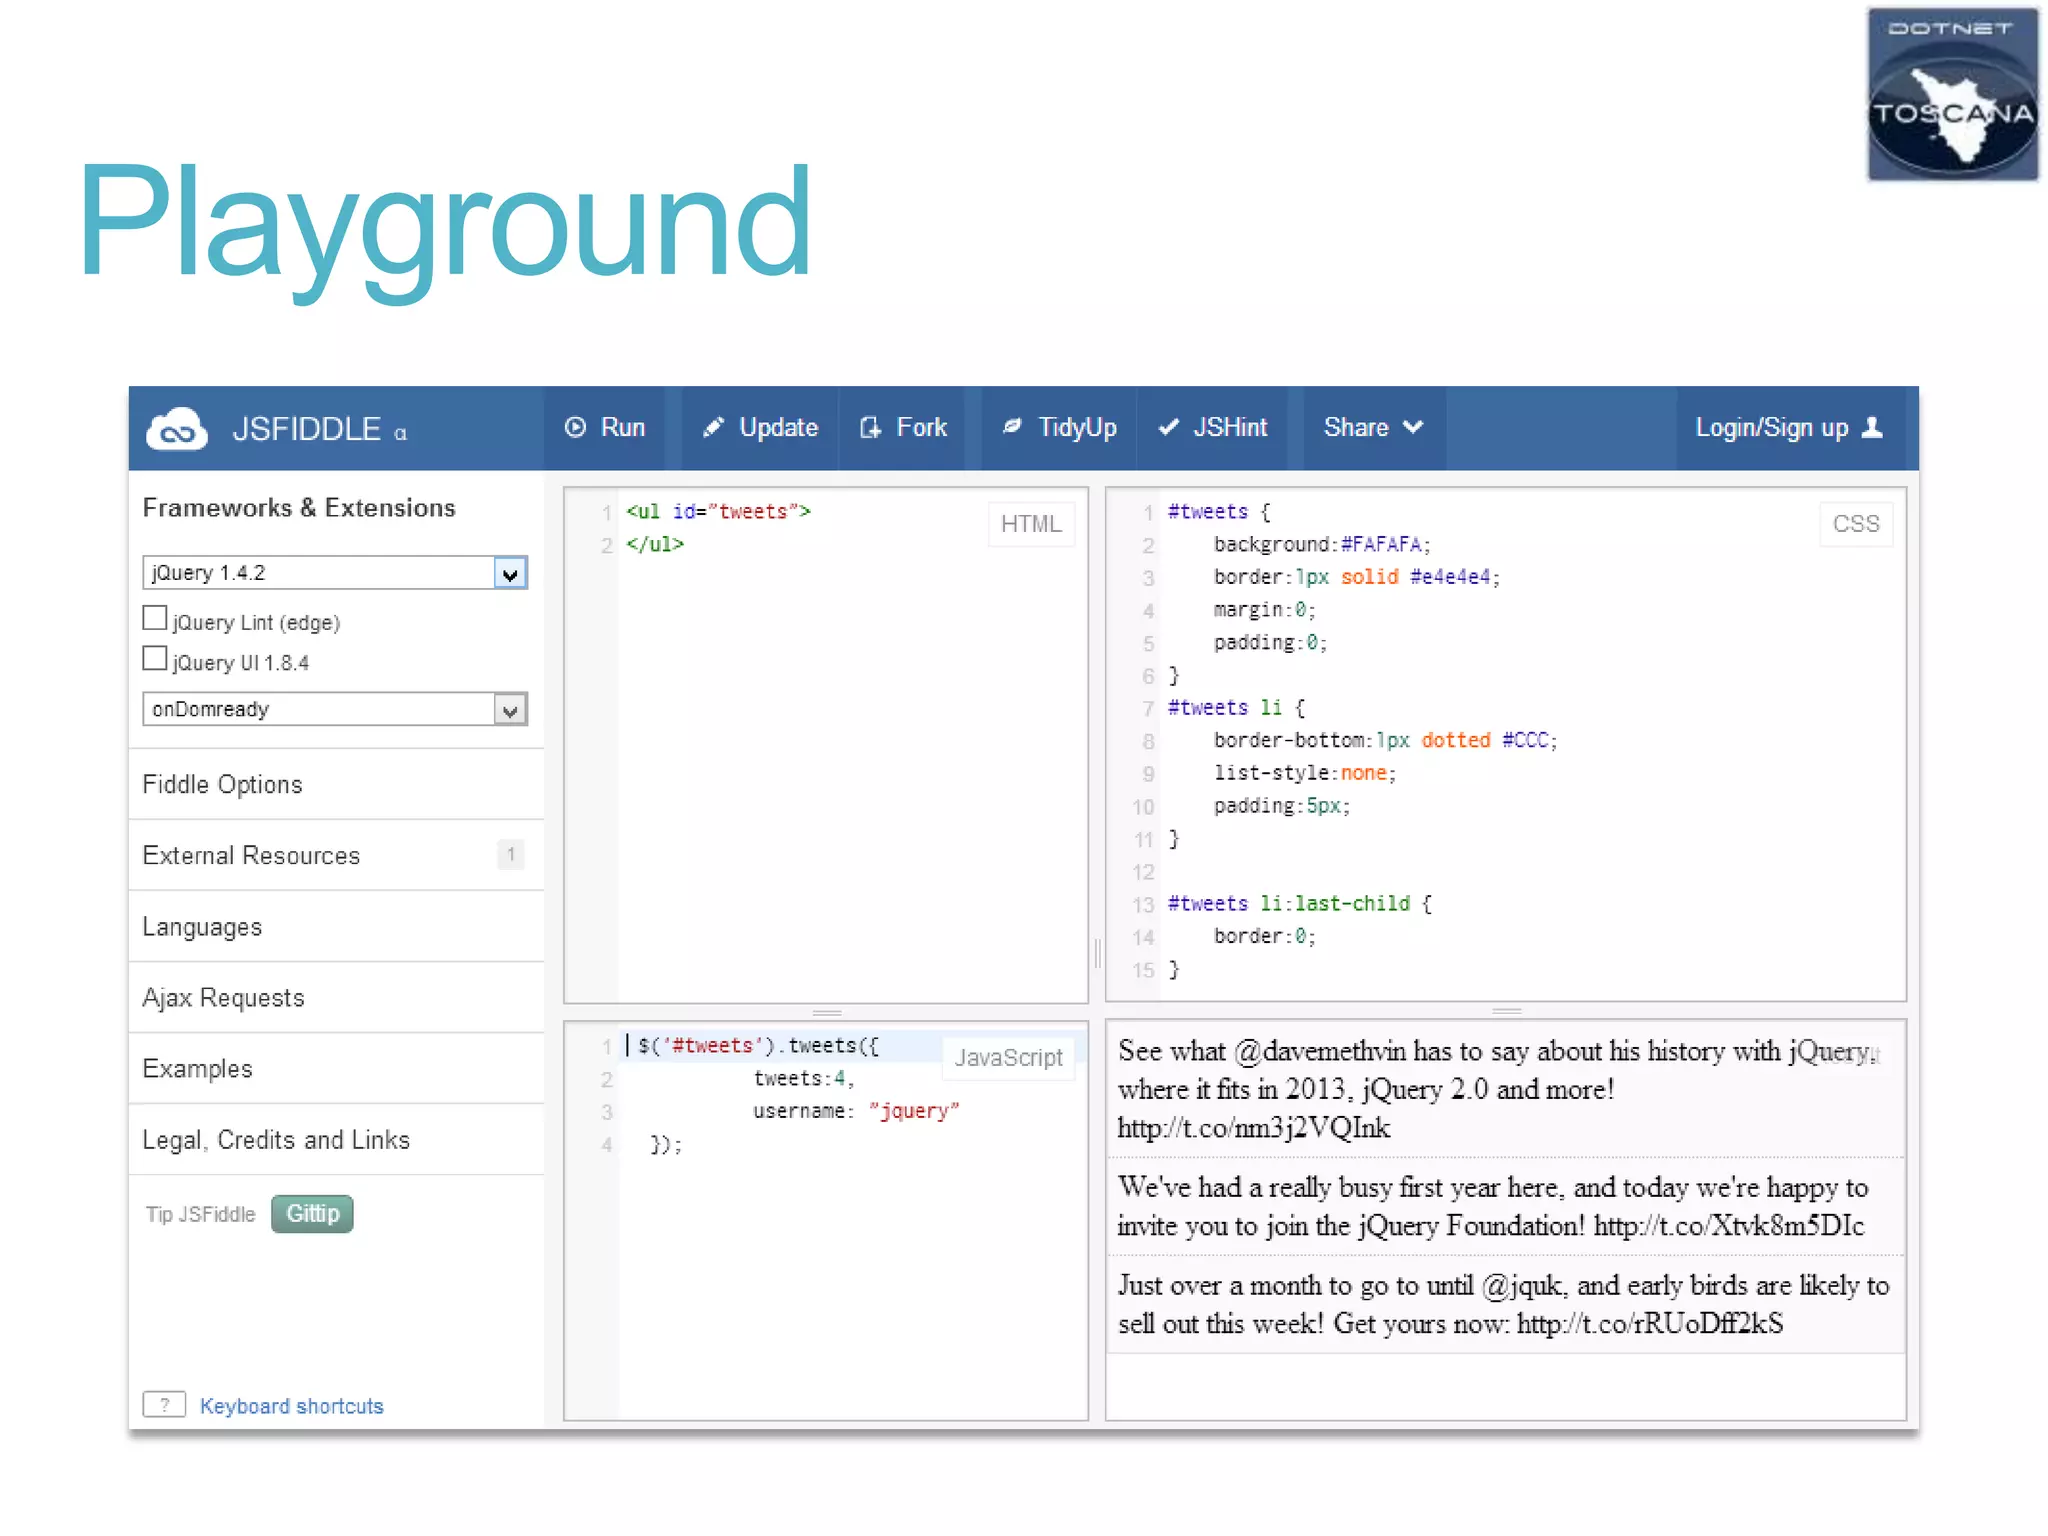Click the Frameworks & Extensions heading
The image size is (2048, 1536).
pyautogui.click(x=299, y=508)
